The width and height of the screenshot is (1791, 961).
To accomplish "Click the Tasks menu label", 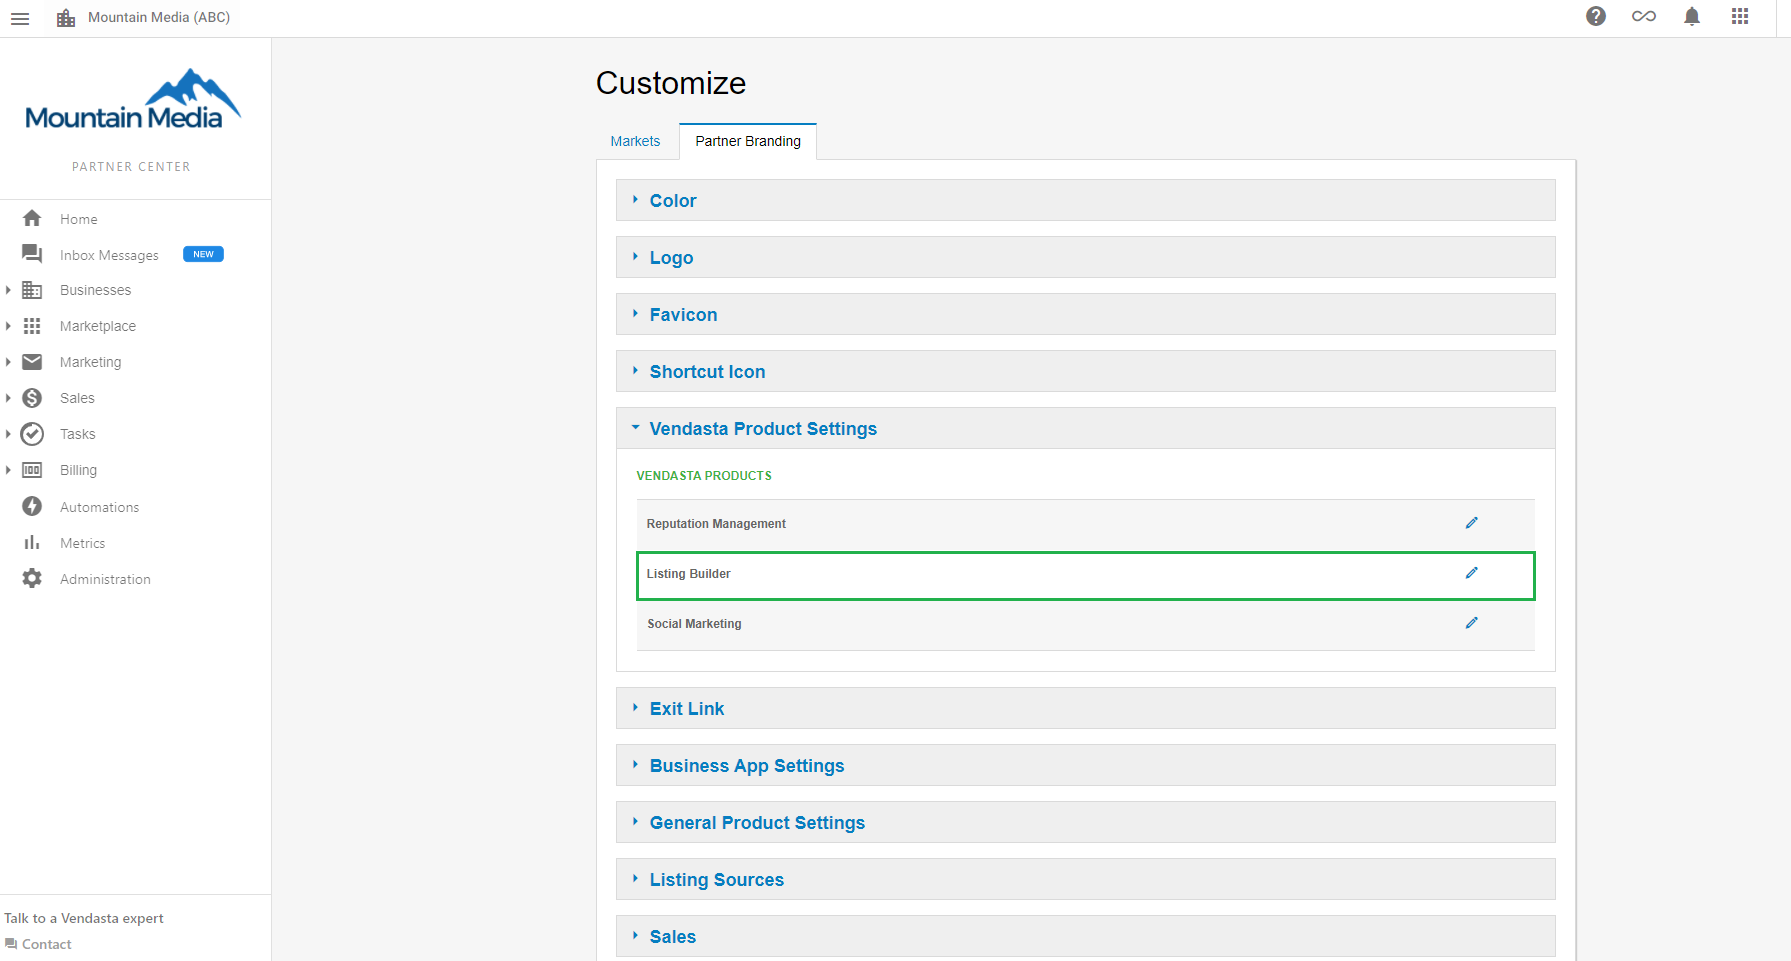I will [77, 434].
